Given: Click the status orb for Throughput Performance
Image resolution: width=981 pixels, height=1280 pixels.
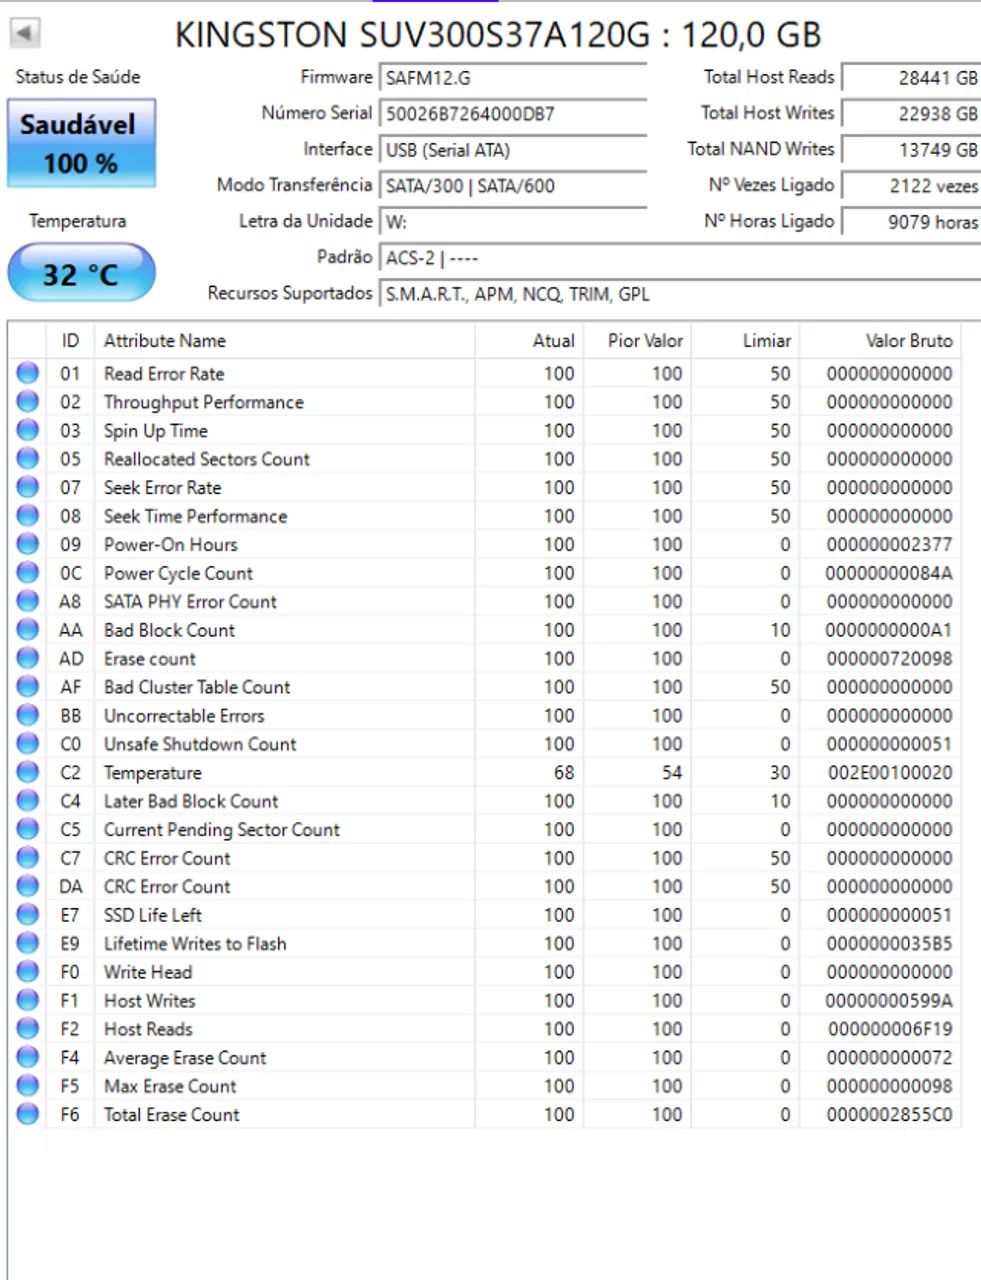Looking at the screenshot, I should pyautogui.click(x=28, y=402).
